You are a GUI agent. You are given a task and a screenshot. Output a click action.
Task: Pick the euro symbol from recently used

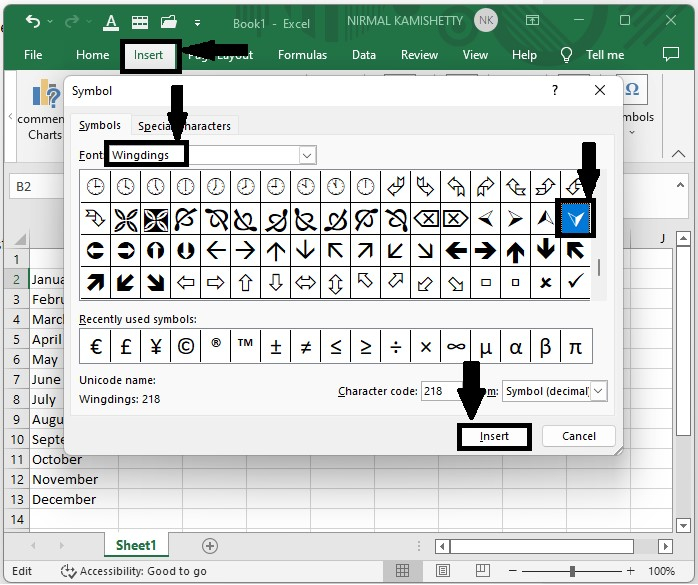coord(96,346)
